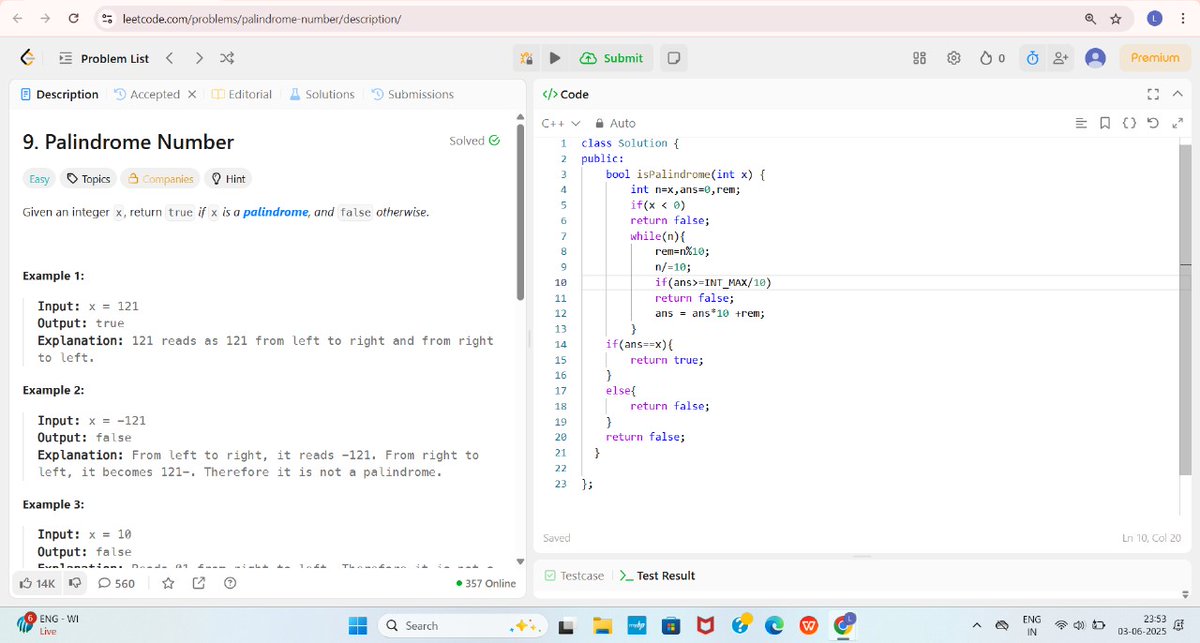Click the debugger icon beside Run
Viewport: 1200px width, 643px height.
tap(527, 58)
